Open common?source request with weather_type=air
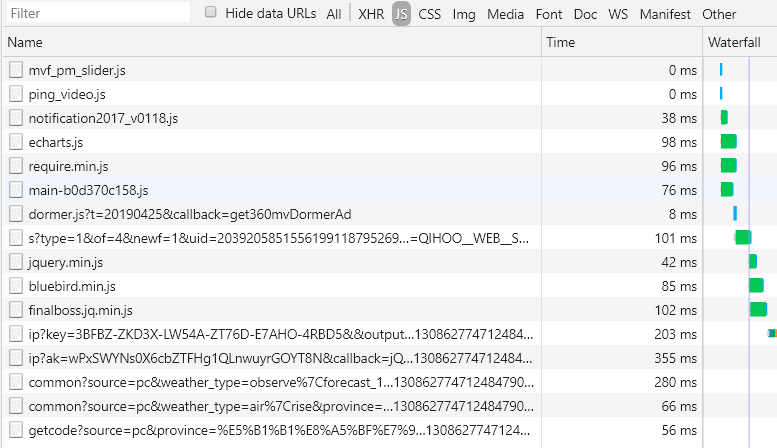This screenshot has height=448, width=777. tap(281, 406)
